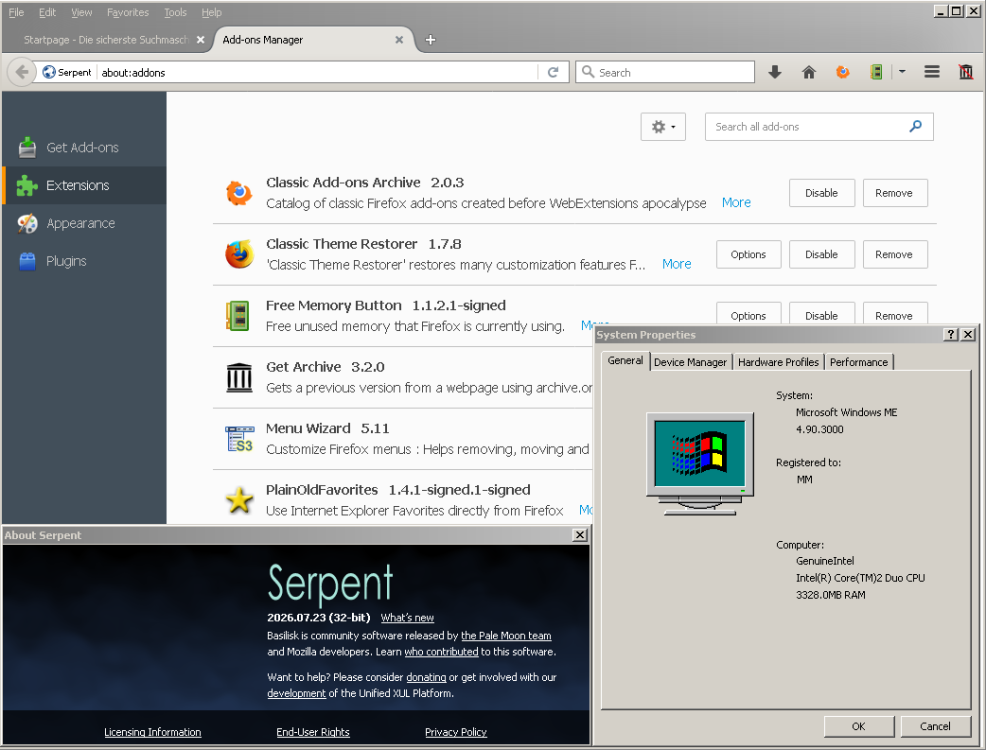
Task: Open the hamburger main menu
Action: pos(932,72)
